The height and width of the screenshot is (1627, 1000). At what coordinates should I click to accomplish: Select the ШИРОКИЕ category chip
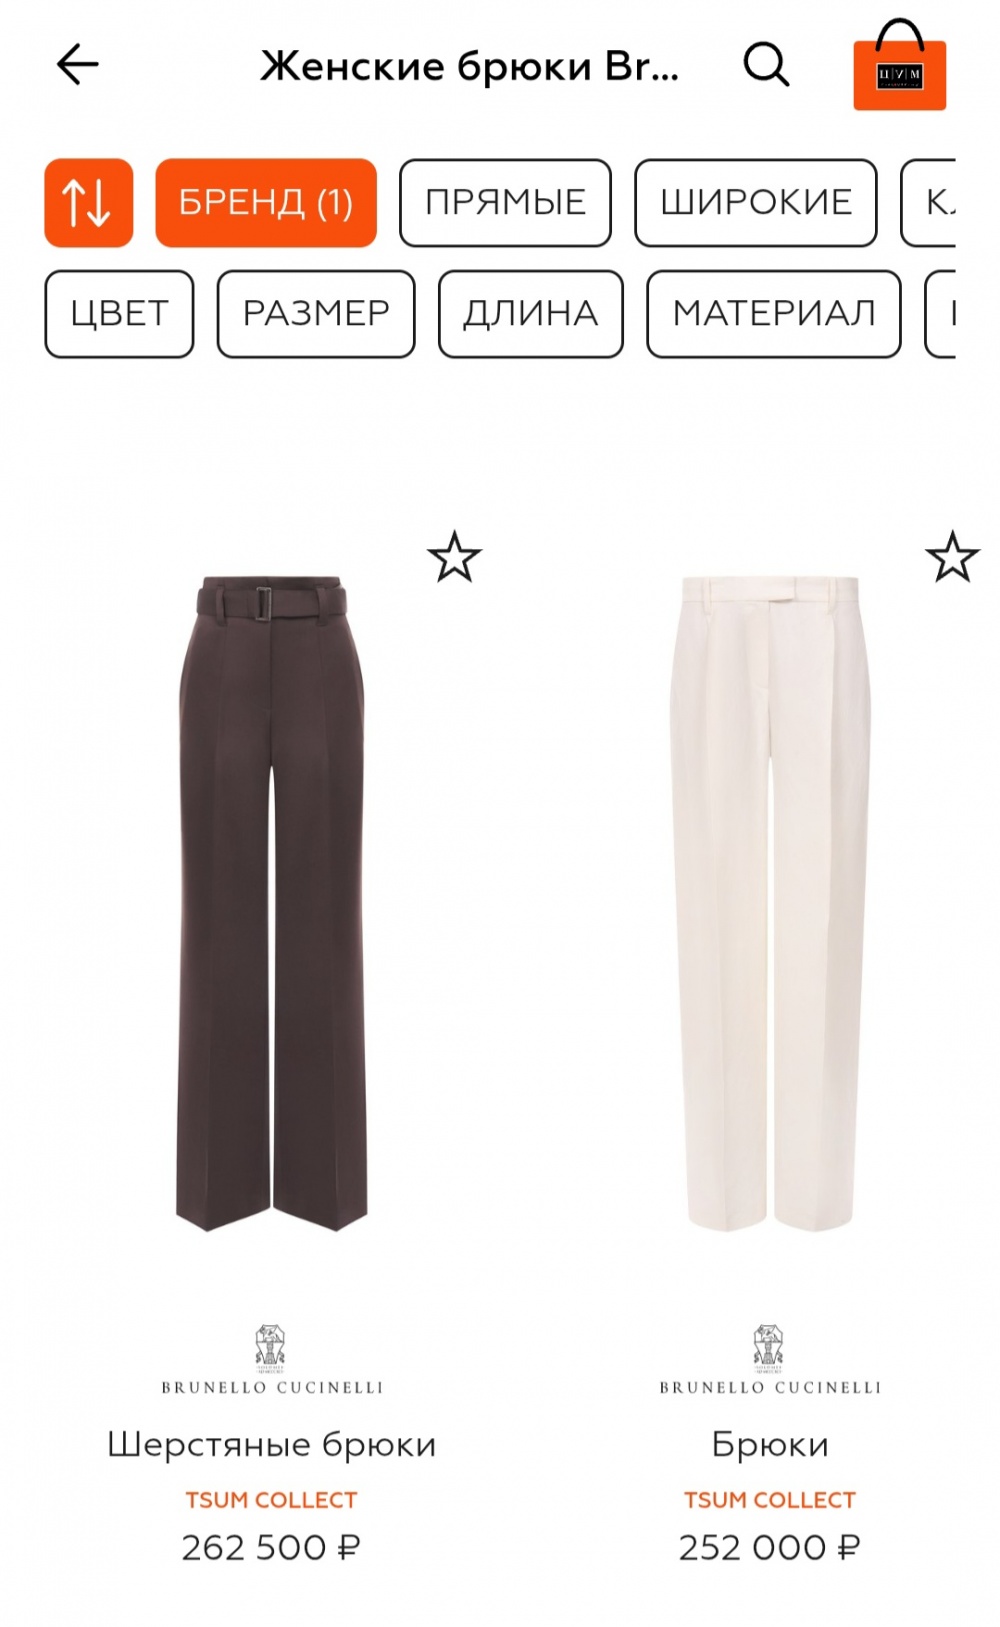point(756,203)
